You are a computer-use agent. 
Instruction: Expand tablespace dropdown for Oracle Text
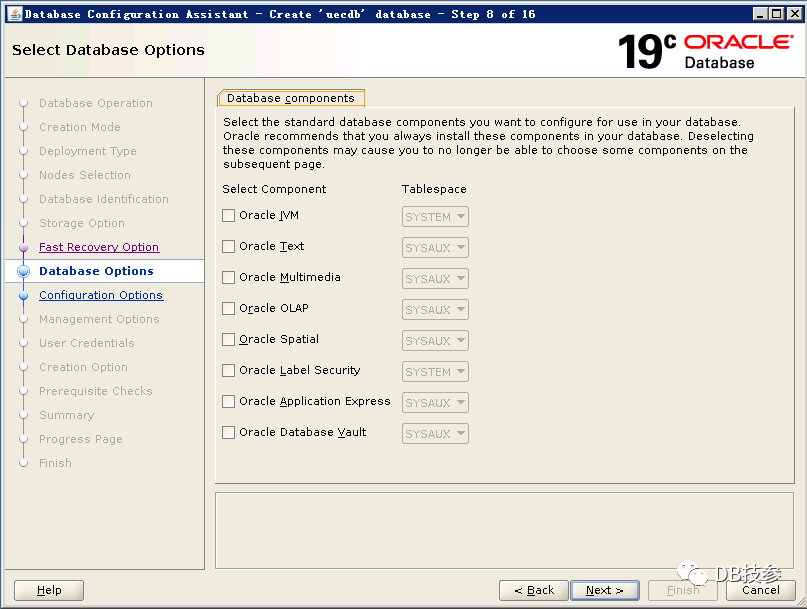[435, 248]
